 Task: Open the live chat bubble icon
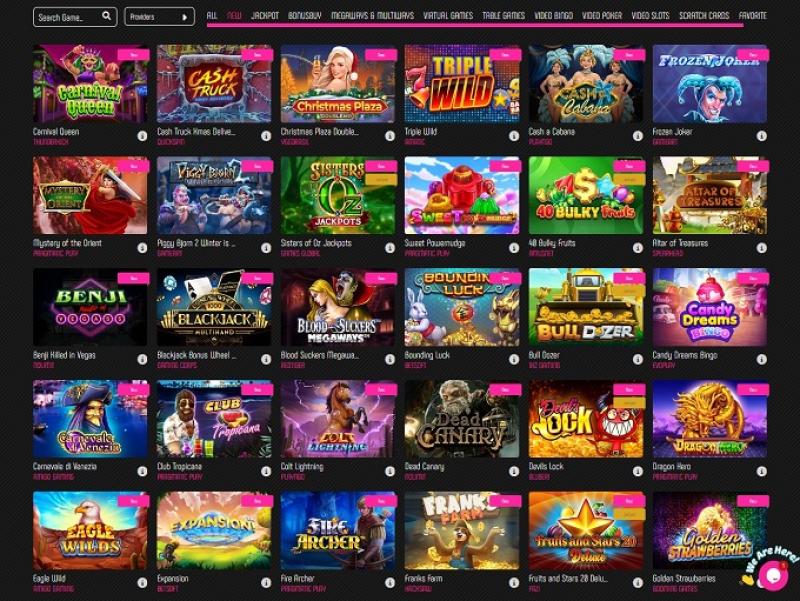point(773,575)
